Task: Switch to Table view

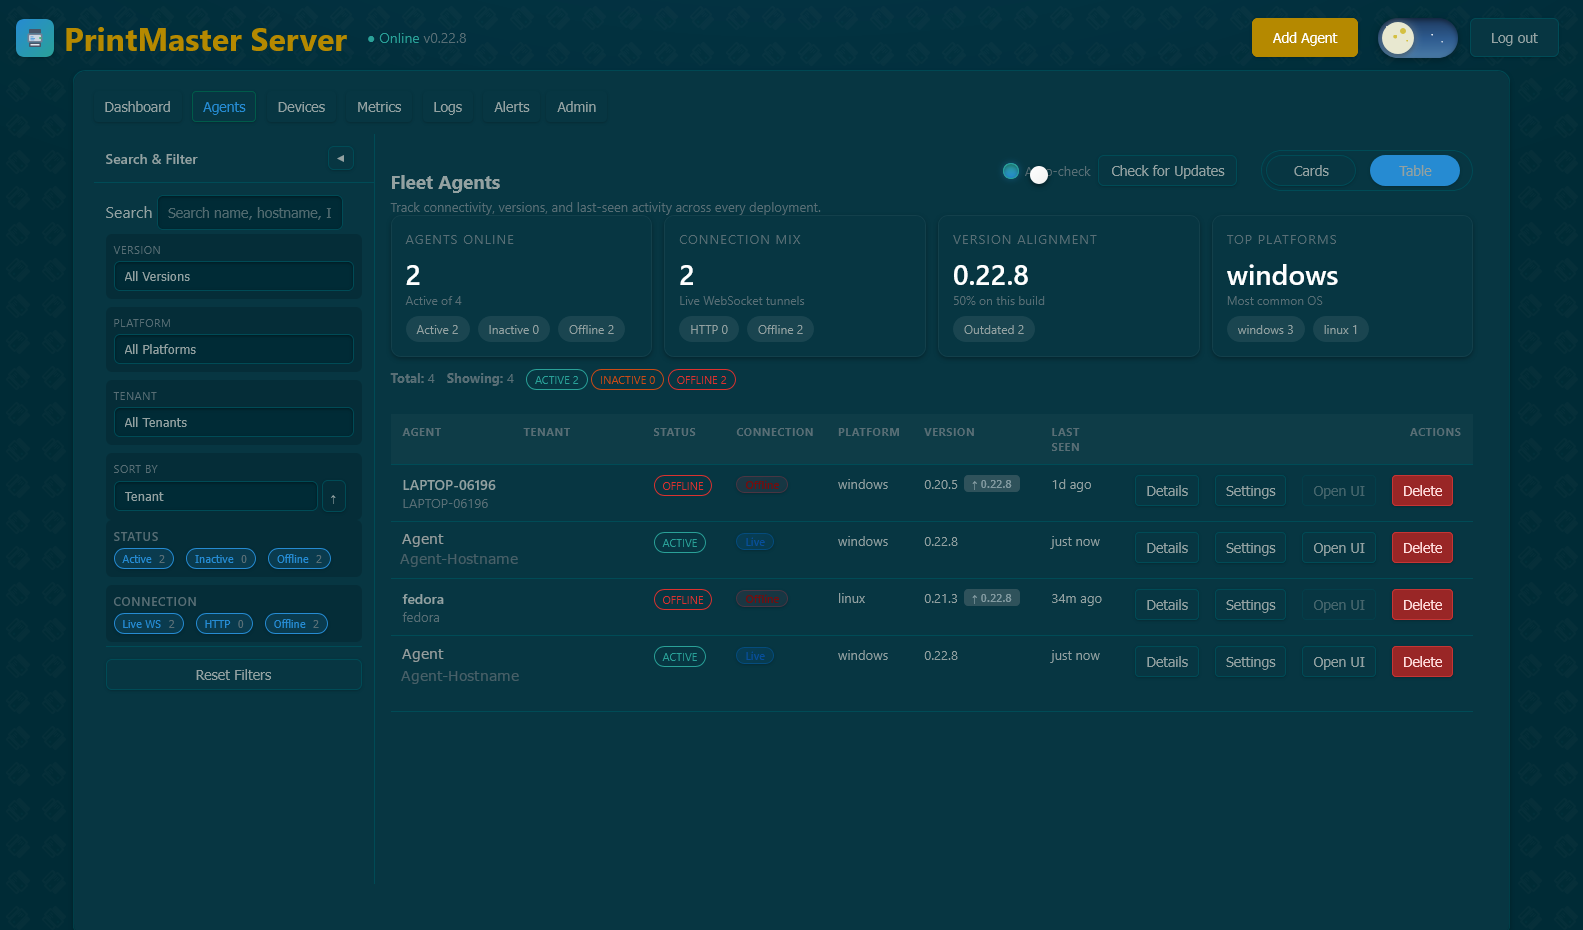Action: [1415, 171]
